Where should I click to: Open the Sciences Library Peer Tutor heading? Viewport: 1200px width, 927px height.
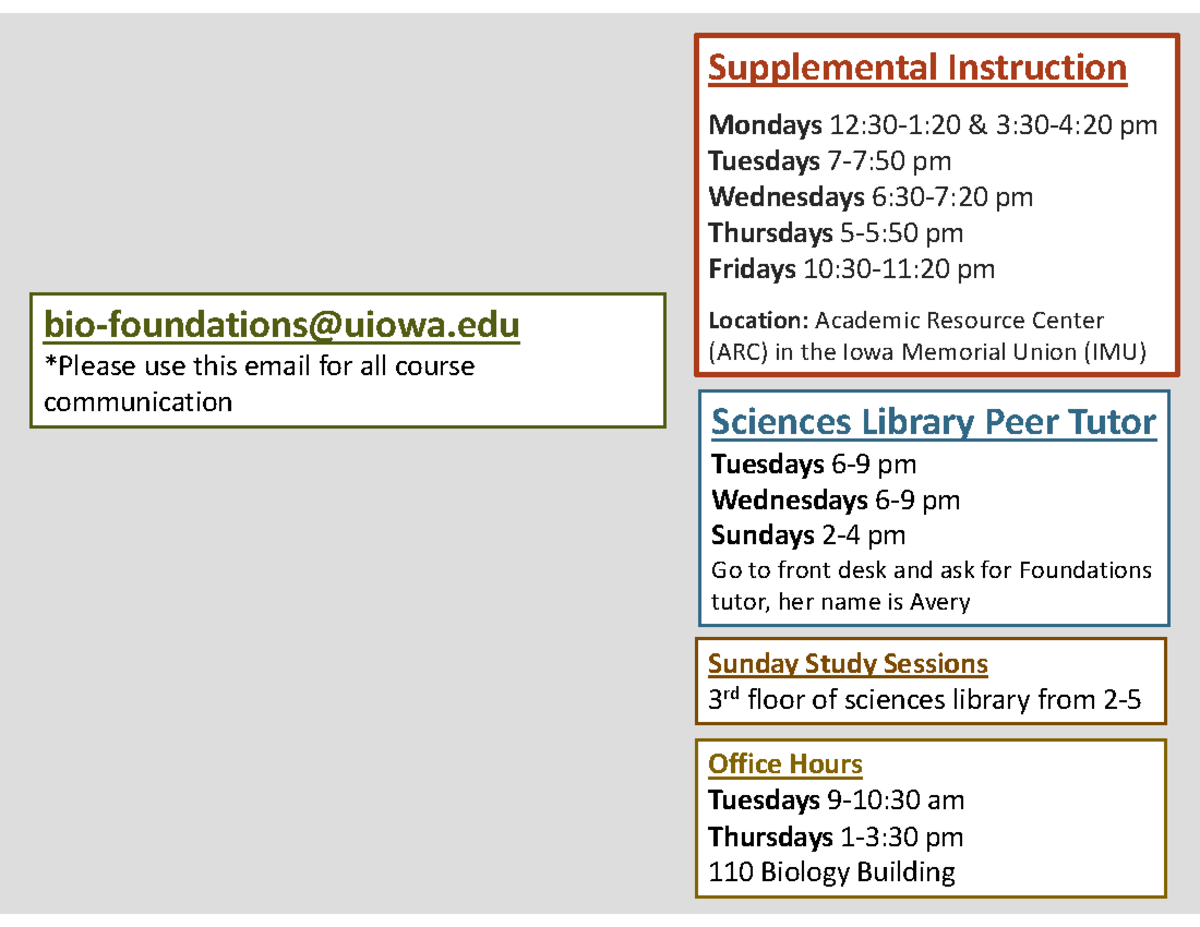pos(933,422)
